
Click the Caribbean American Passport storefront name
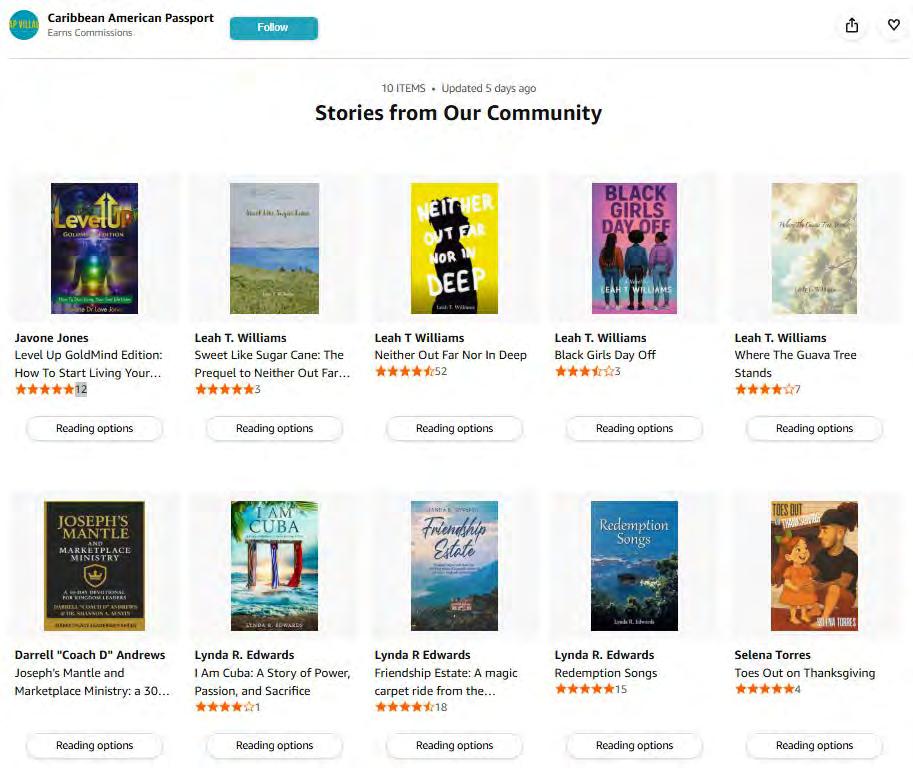pyautogui.click(x=130, y=18)
